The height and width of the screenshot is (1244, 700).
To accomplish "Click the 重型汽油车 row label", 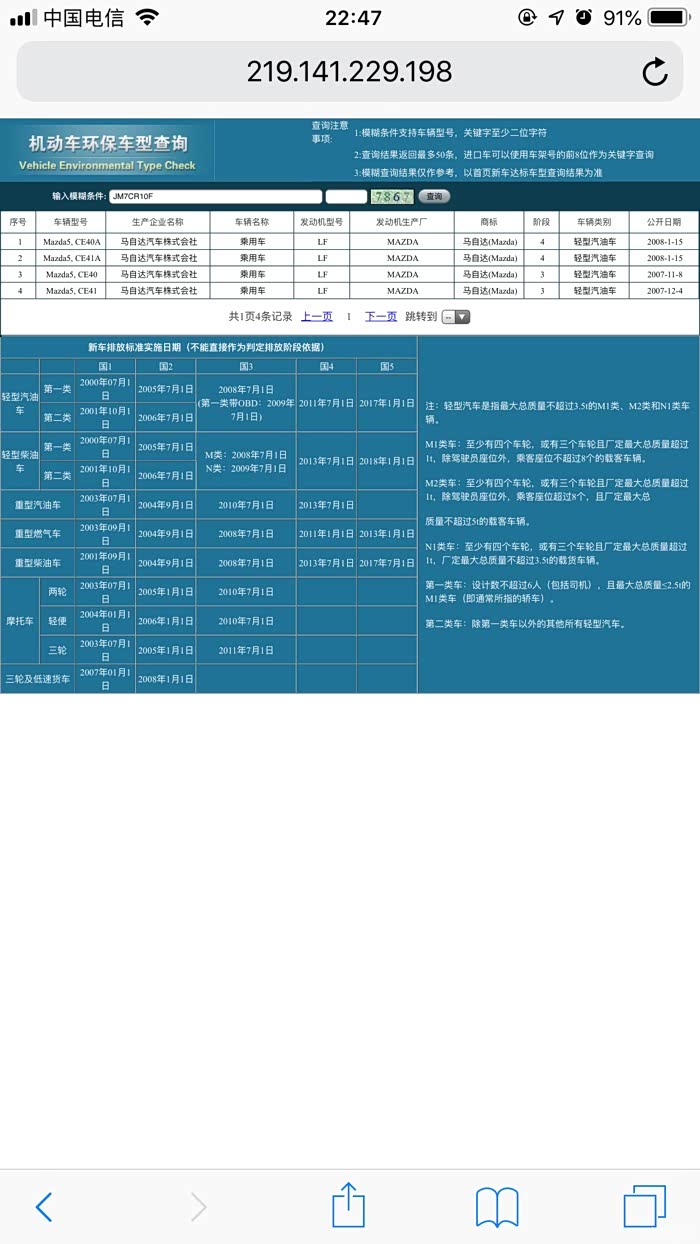I will tap(38, 505).
